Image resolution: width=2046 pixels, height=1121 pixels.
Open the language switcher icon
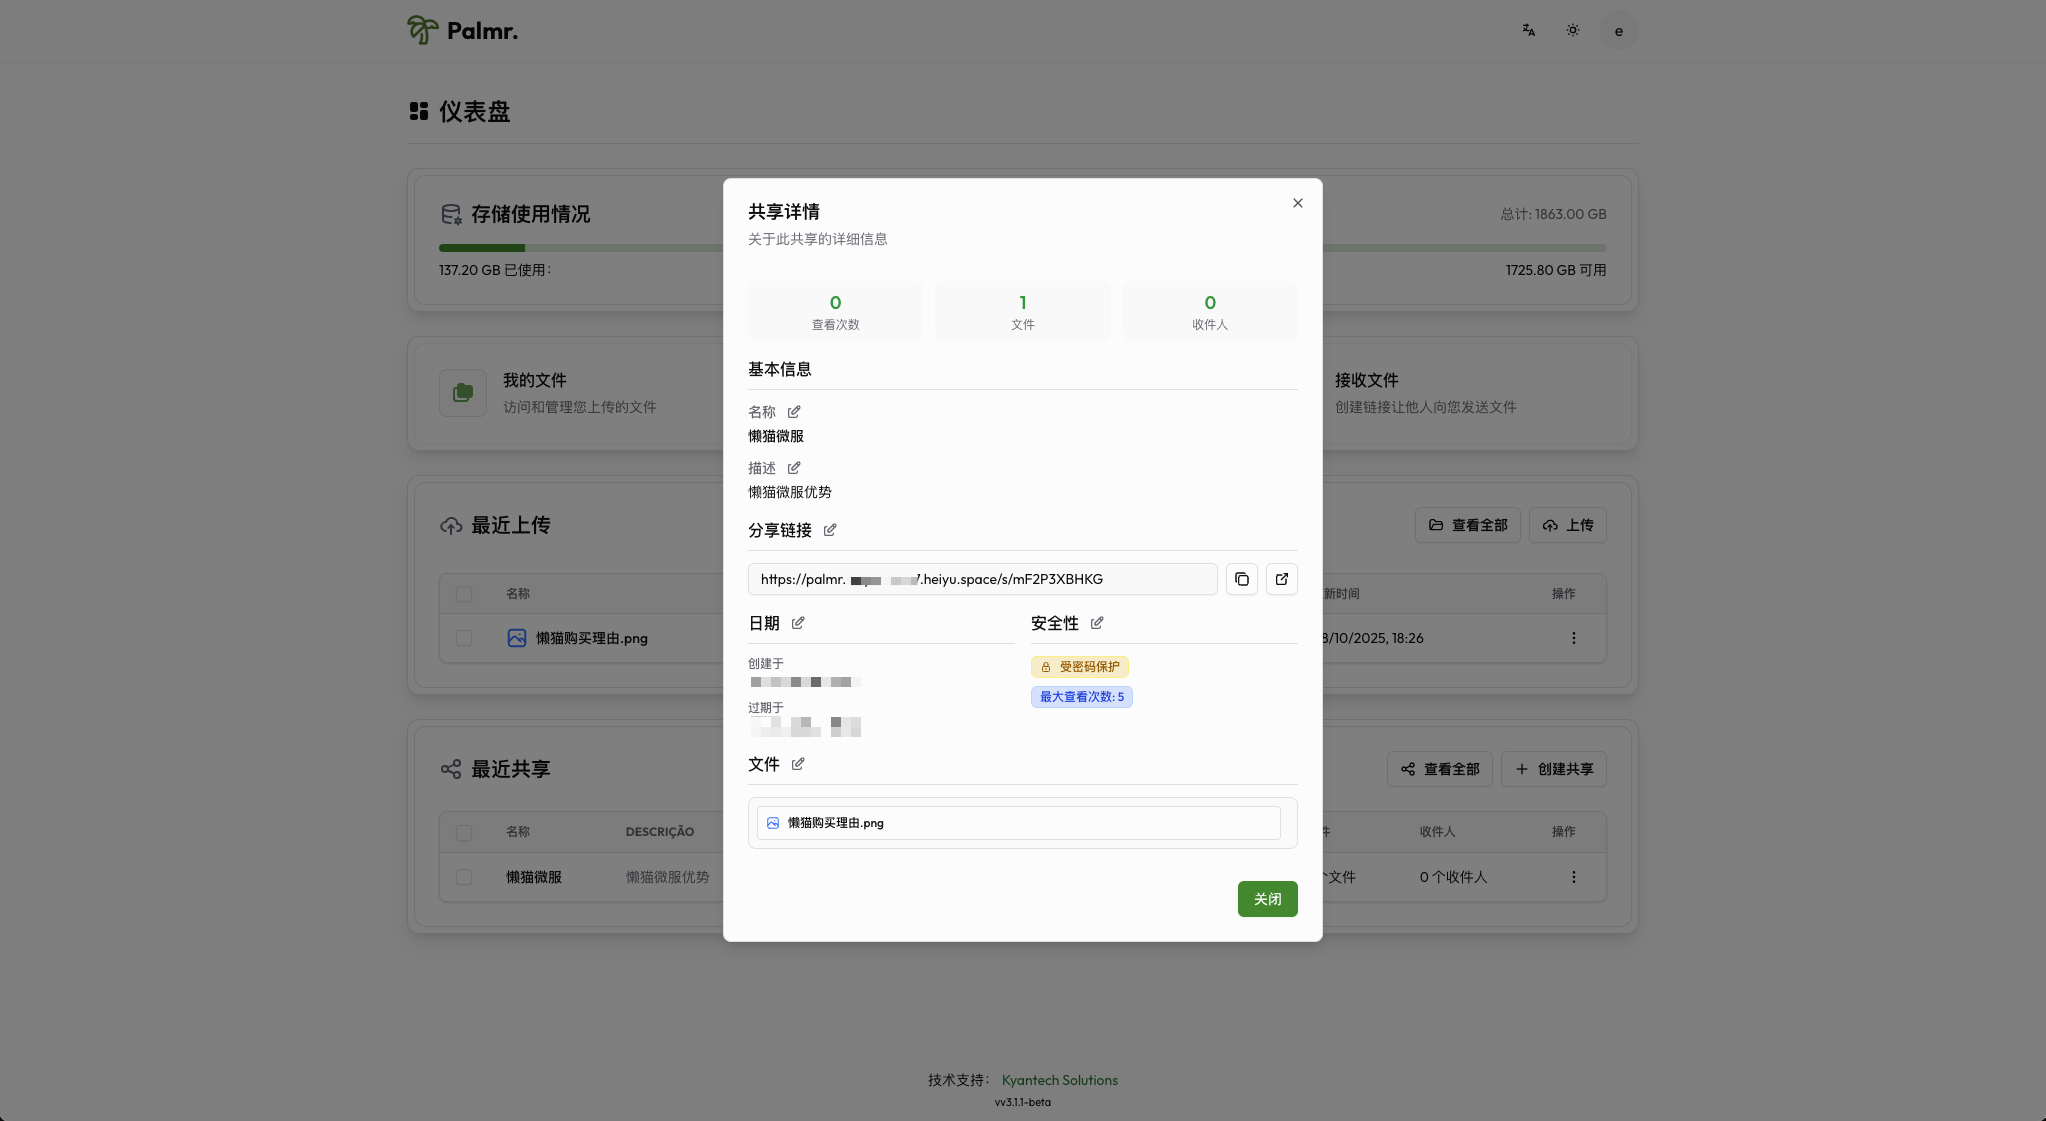coord(1529,31)
